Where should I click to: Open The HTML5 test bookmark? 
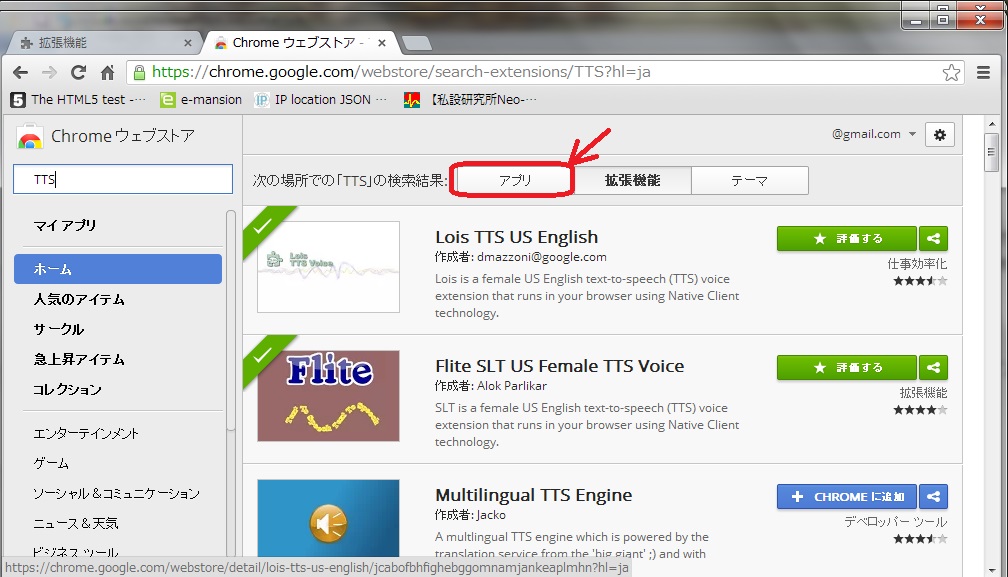point(78,100)
